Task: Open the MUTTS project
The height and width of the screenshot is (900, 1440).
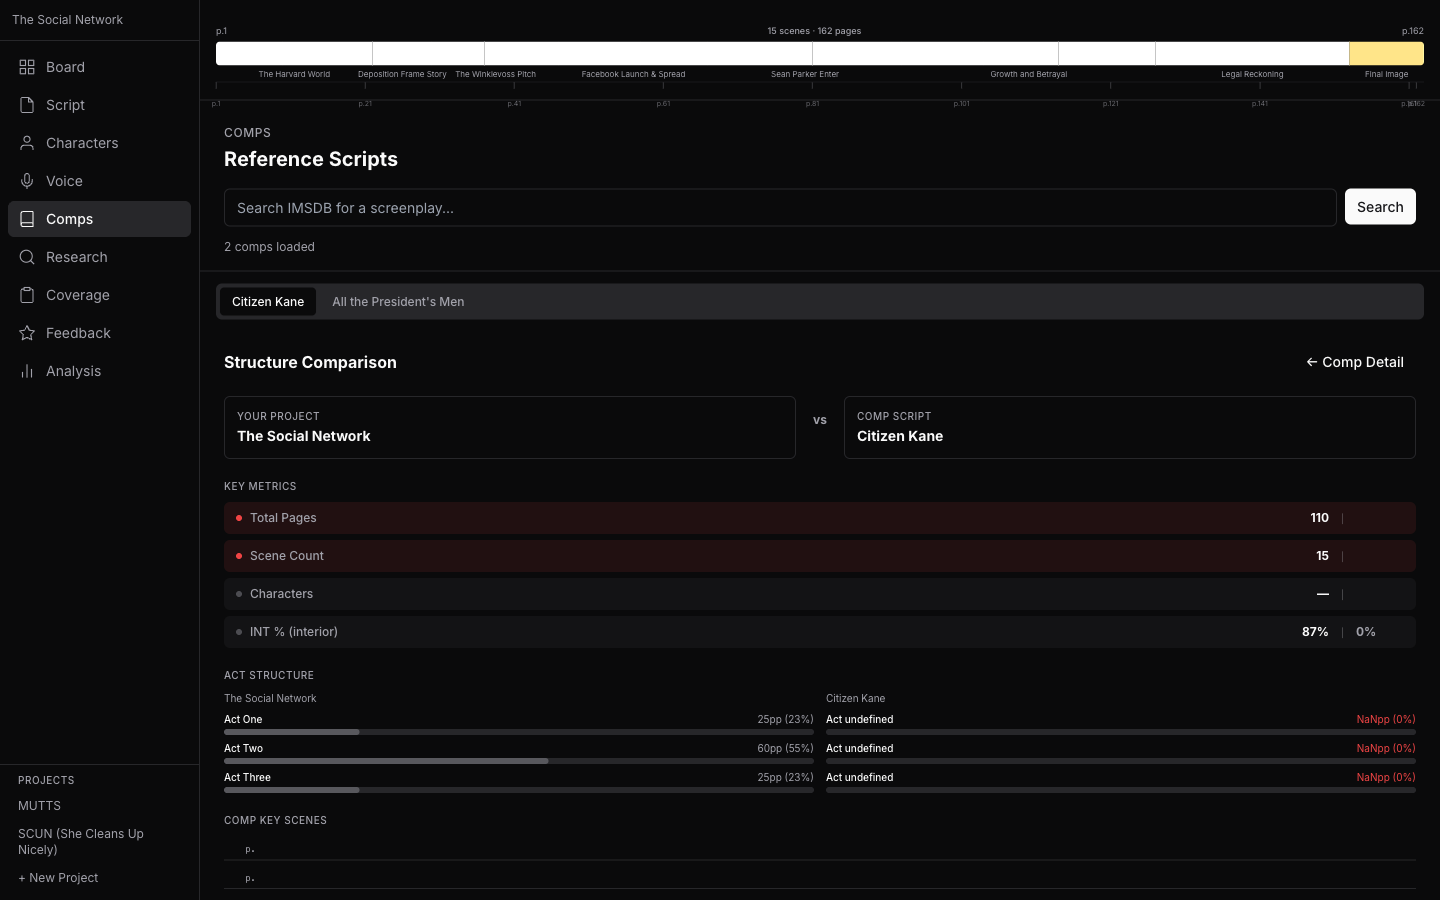Action: [x=40, y=806]
